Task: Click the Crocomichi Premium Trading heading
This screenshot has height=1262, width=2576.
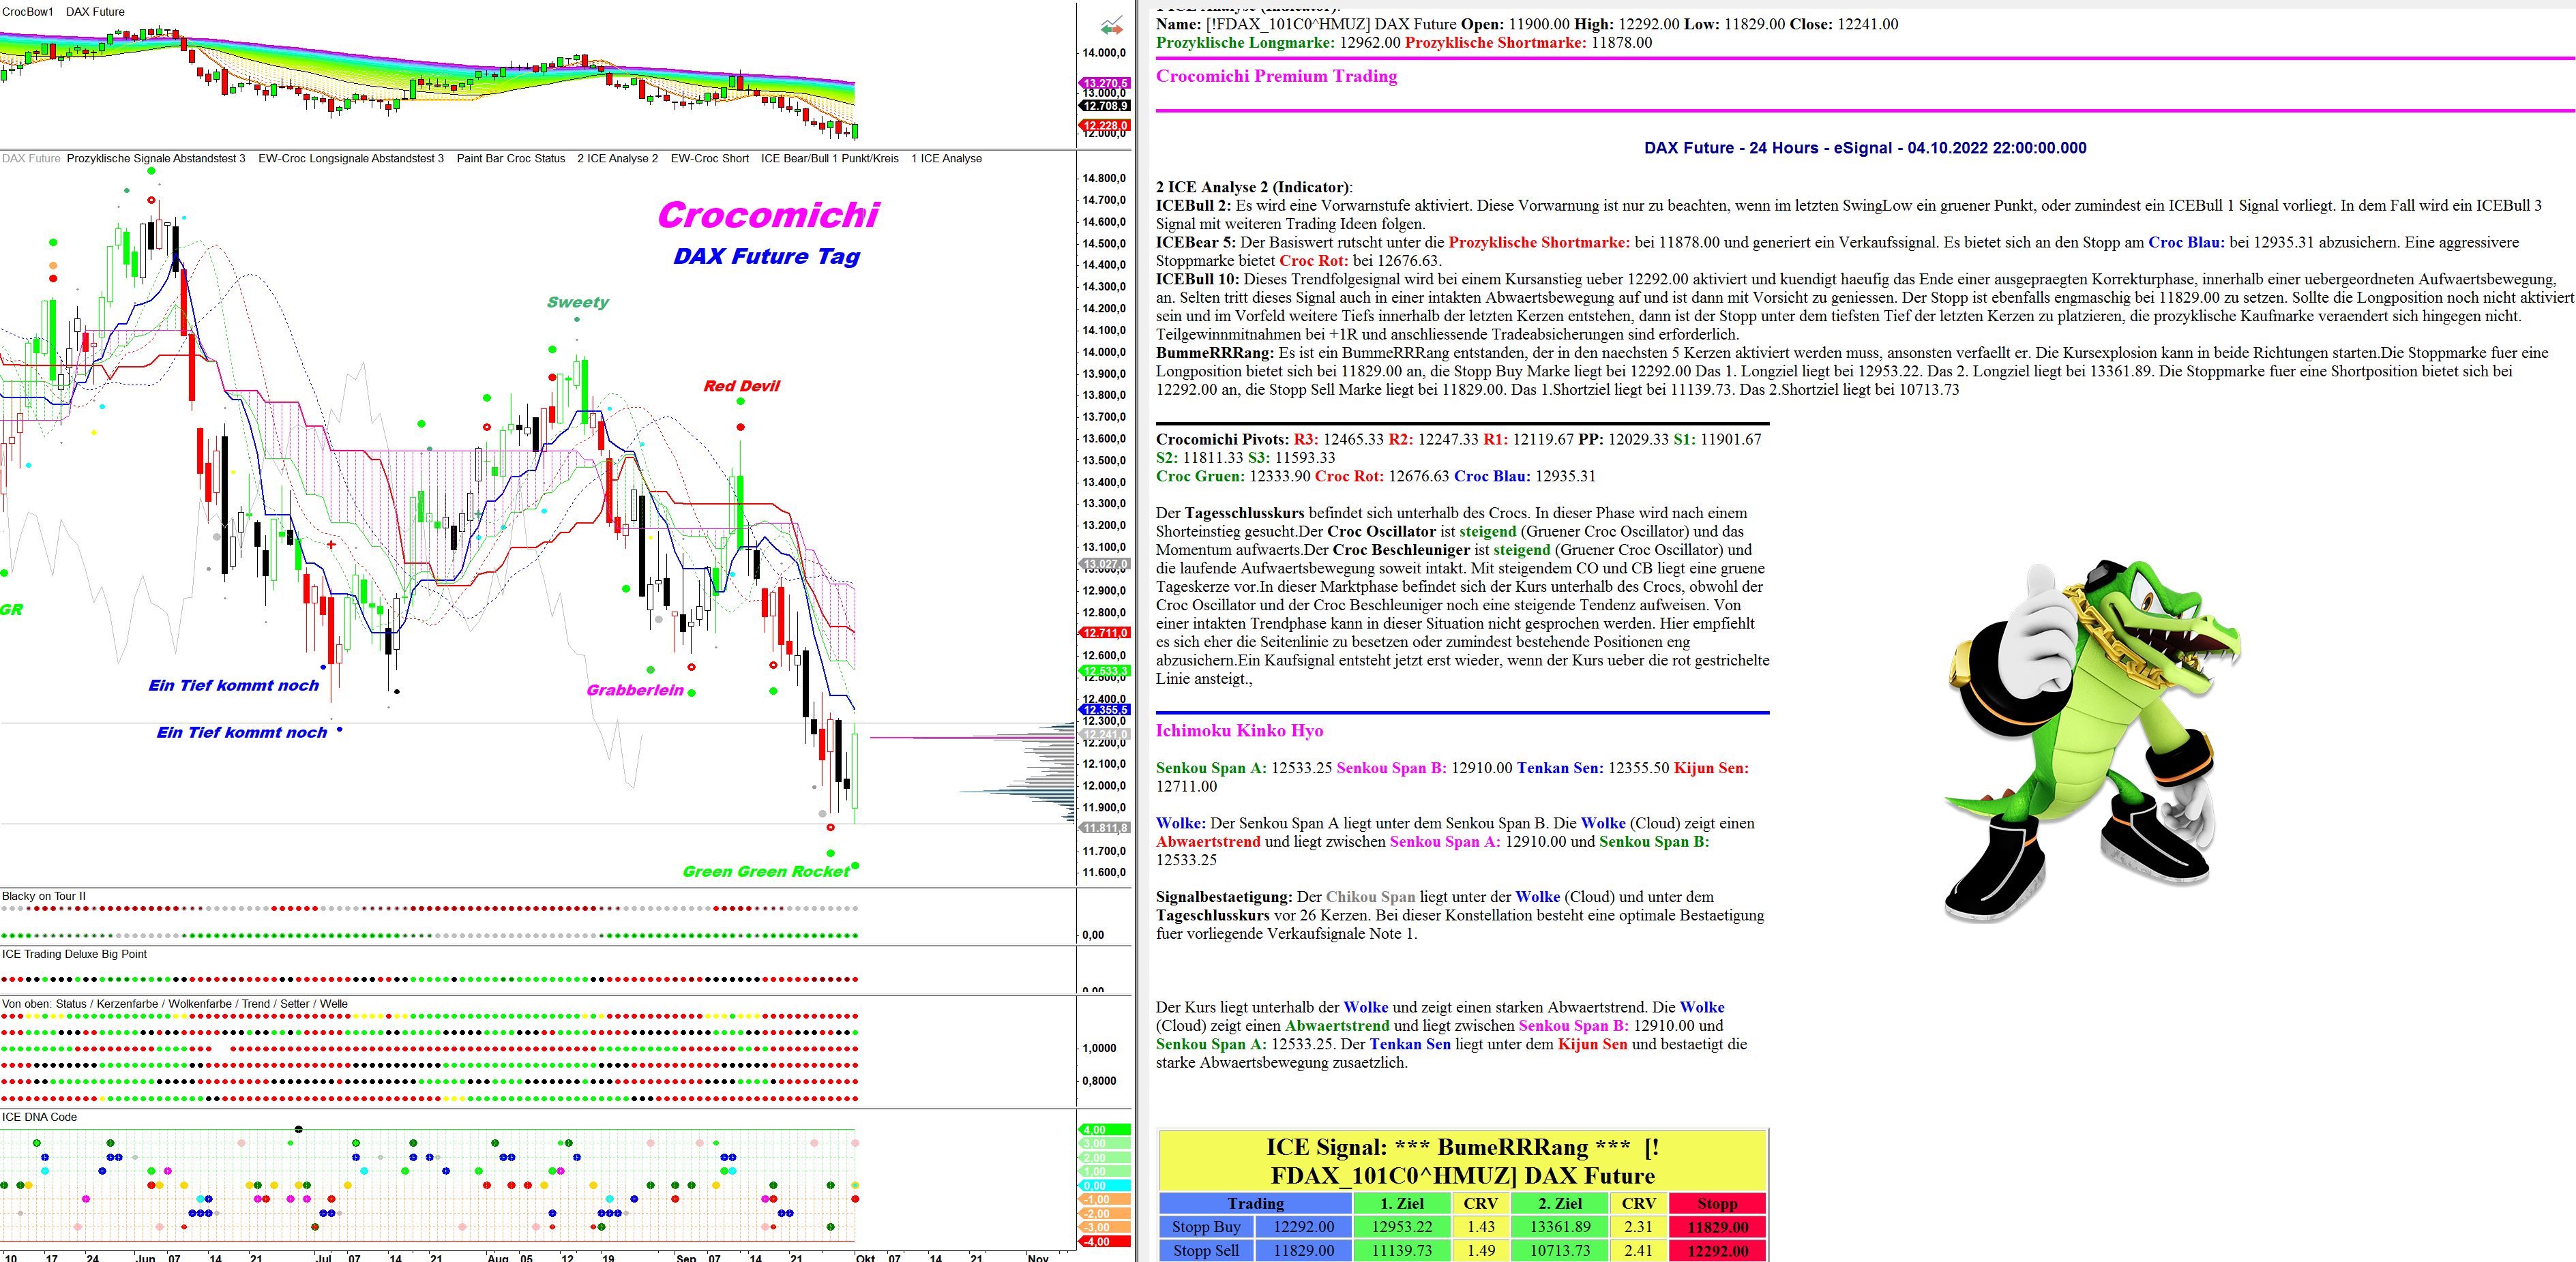Action: [x=1276, y=76]
